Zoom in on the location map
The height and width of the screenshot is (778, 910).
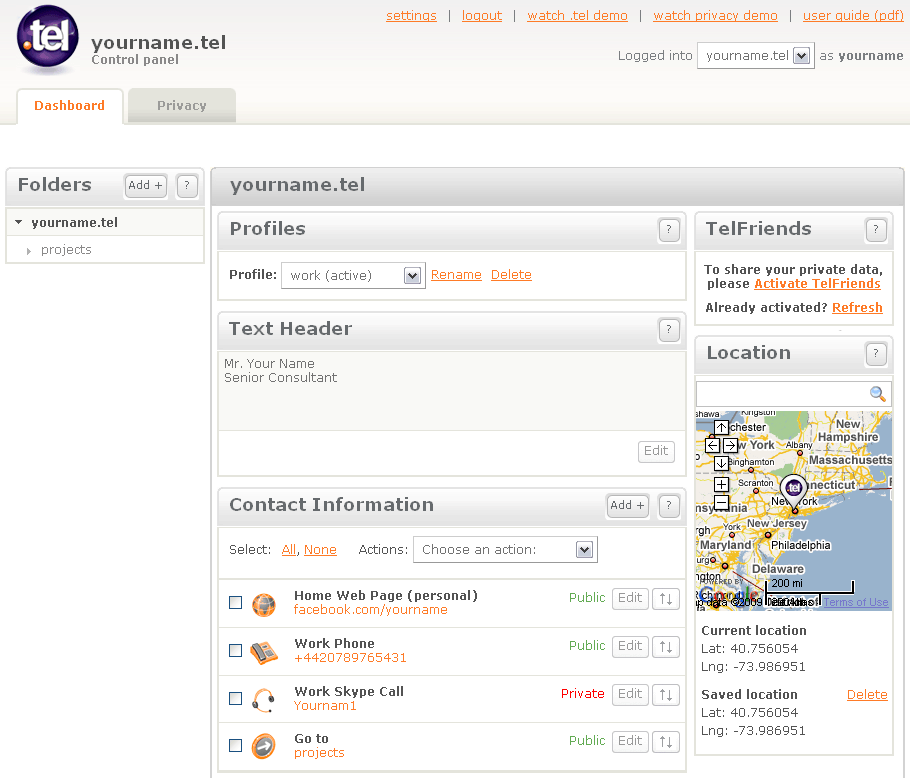pos(721,485)
